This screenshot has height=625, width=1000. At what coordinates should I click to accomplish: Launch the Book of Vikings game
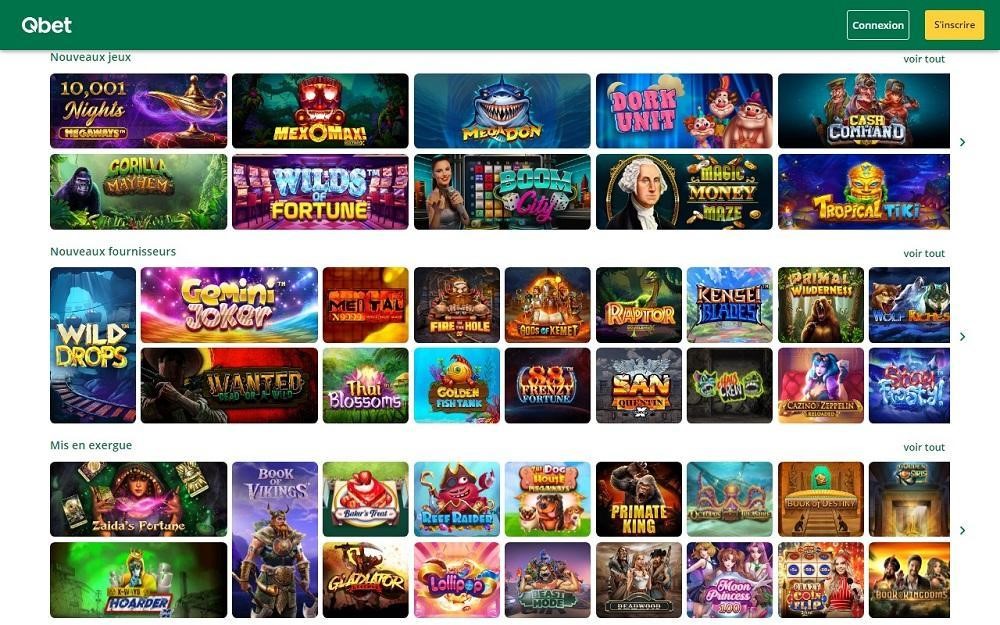click(x=275, y=540)
